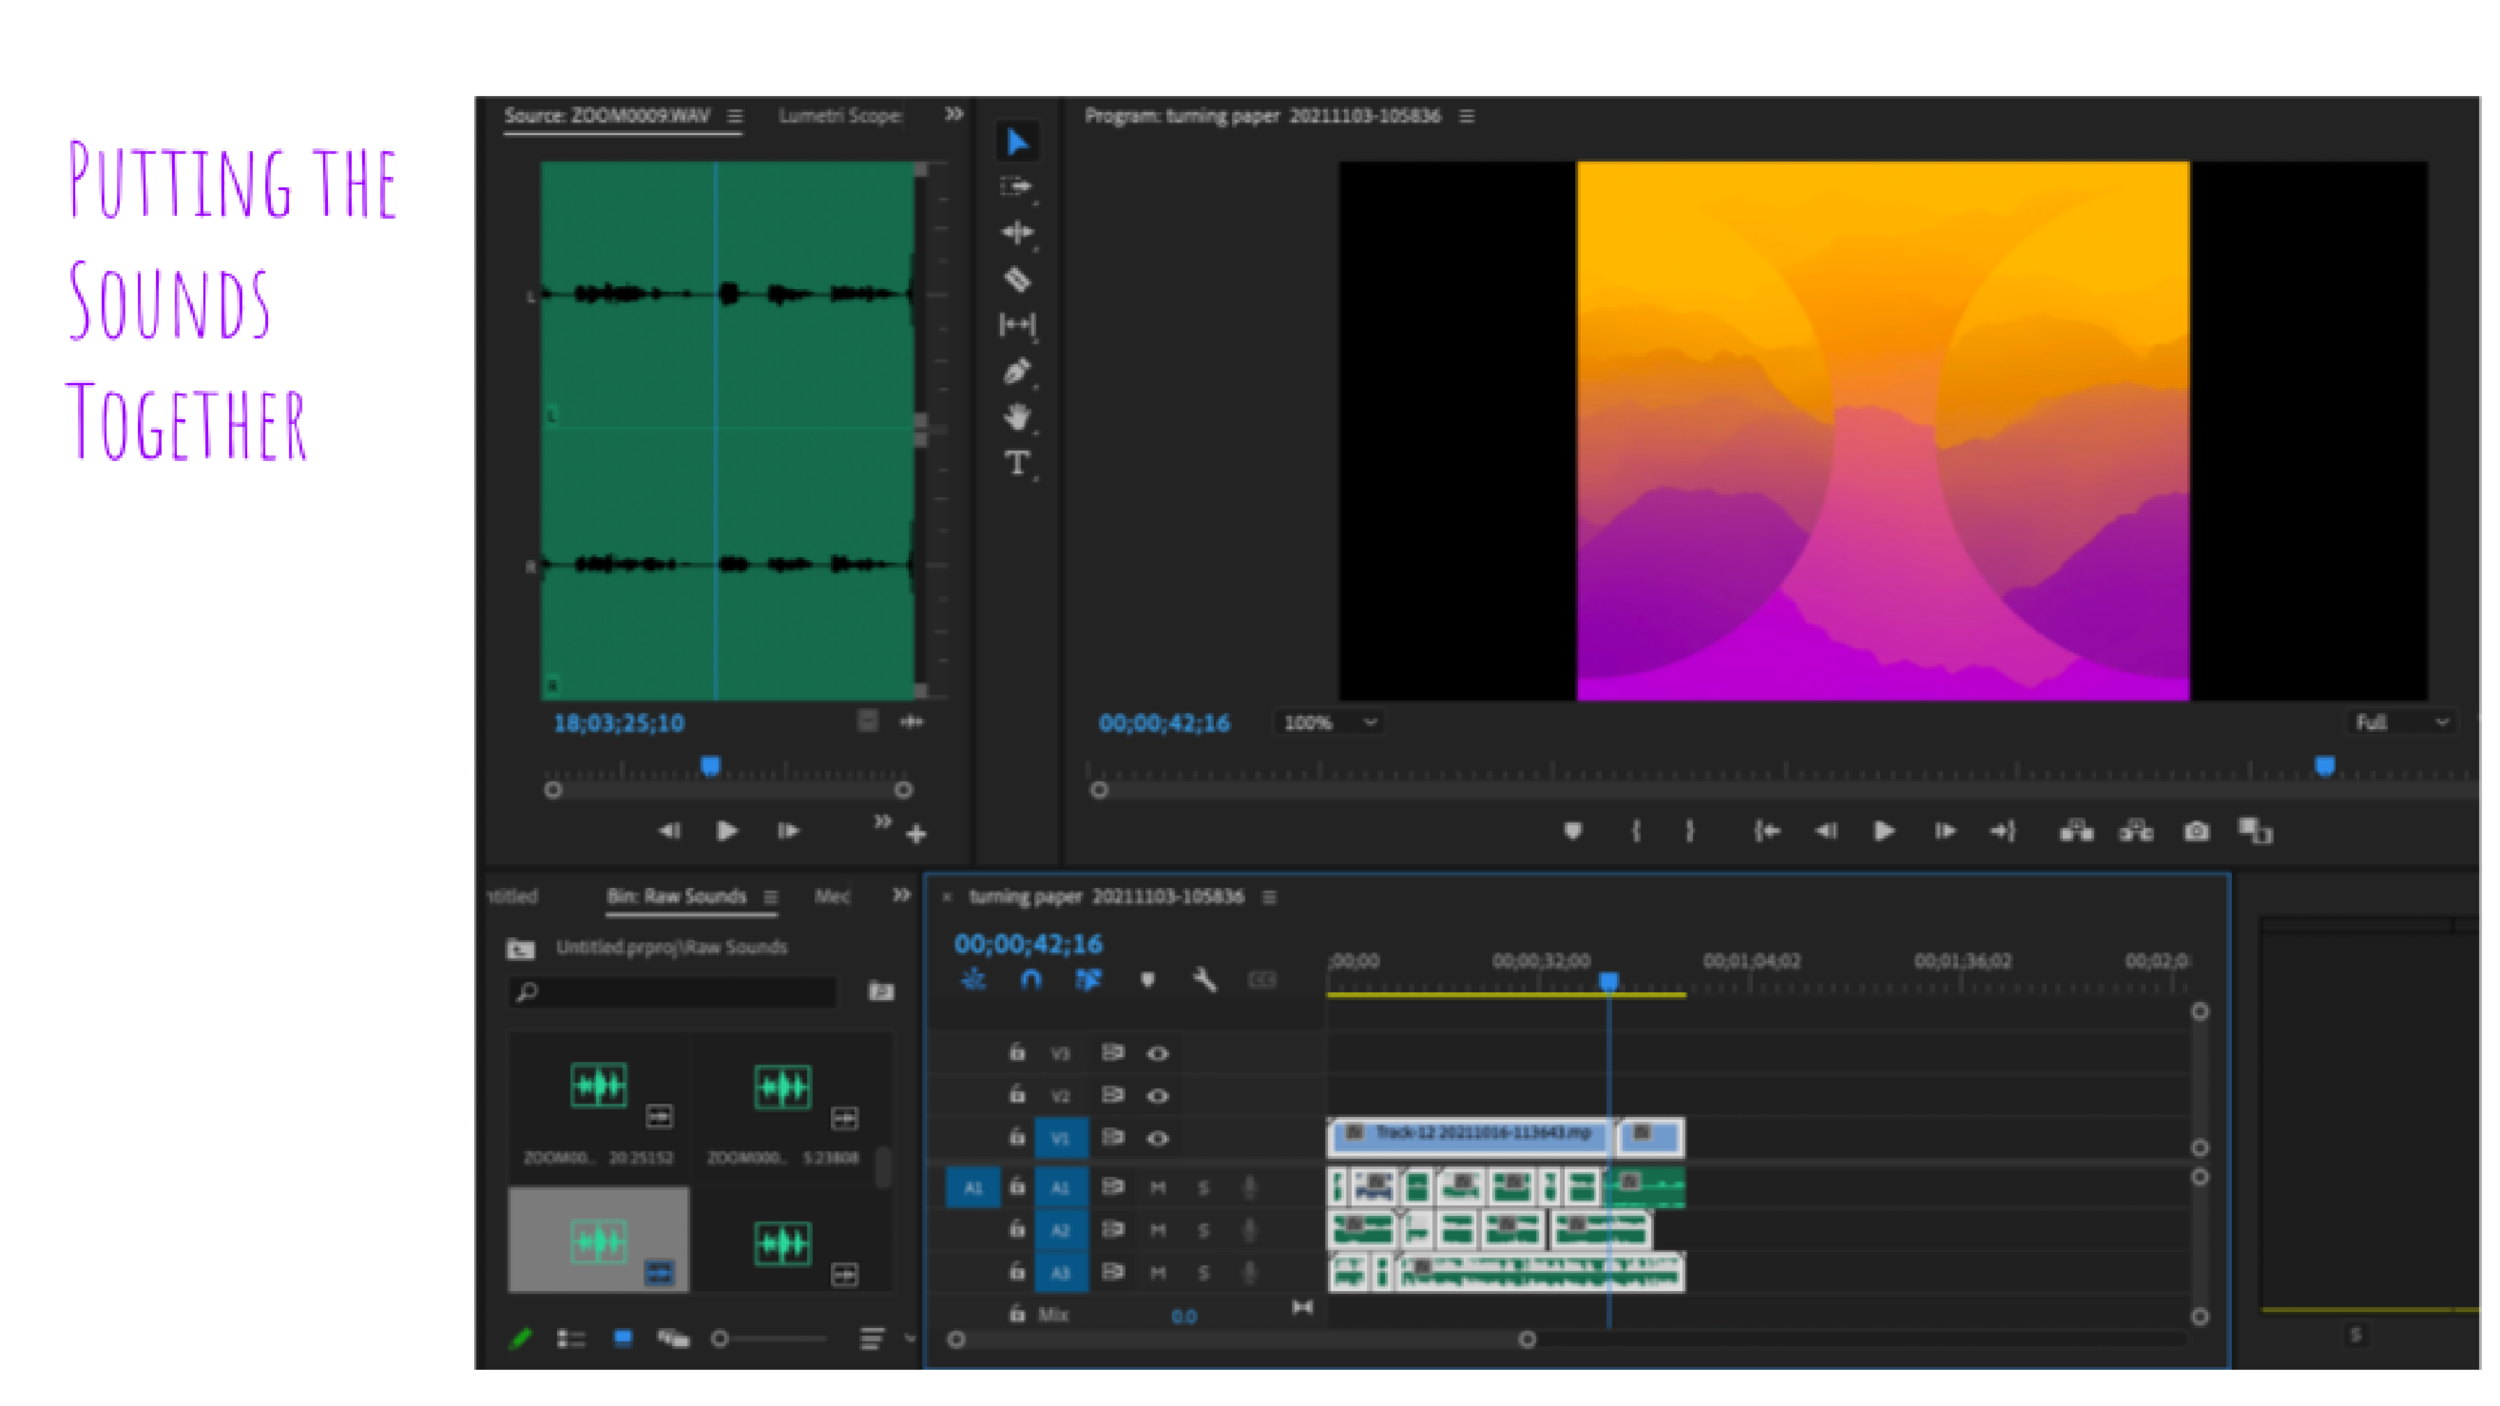Play the Program monitor sequence
The height and width of the screenshot is (1406, 2500).
point(1884,831)
